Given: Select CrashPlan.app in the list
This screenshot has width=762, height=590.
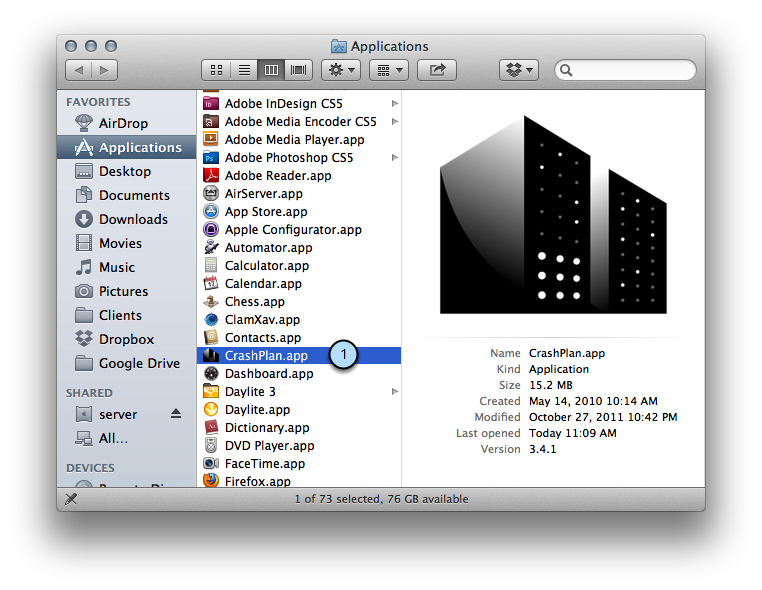Looking at the screenshot, I should (x=299, y=355).
